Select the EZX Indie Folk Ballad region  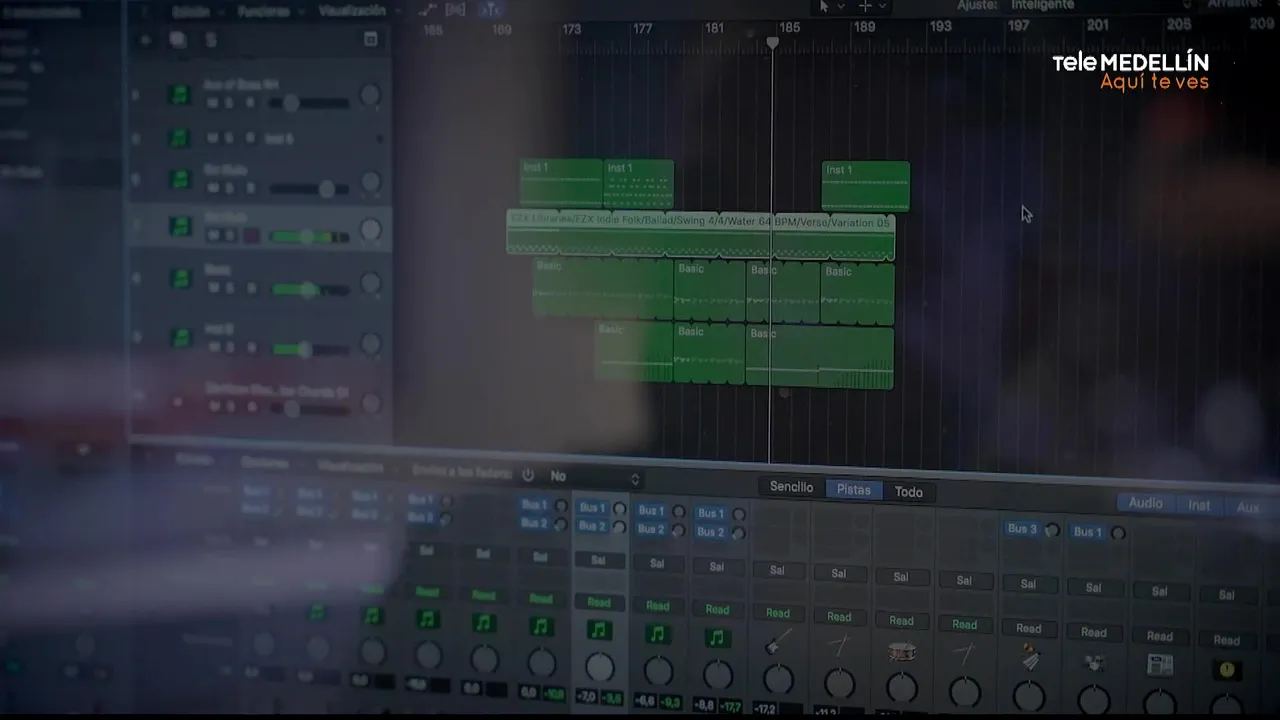pyautogui.click(x=700, y=234)
